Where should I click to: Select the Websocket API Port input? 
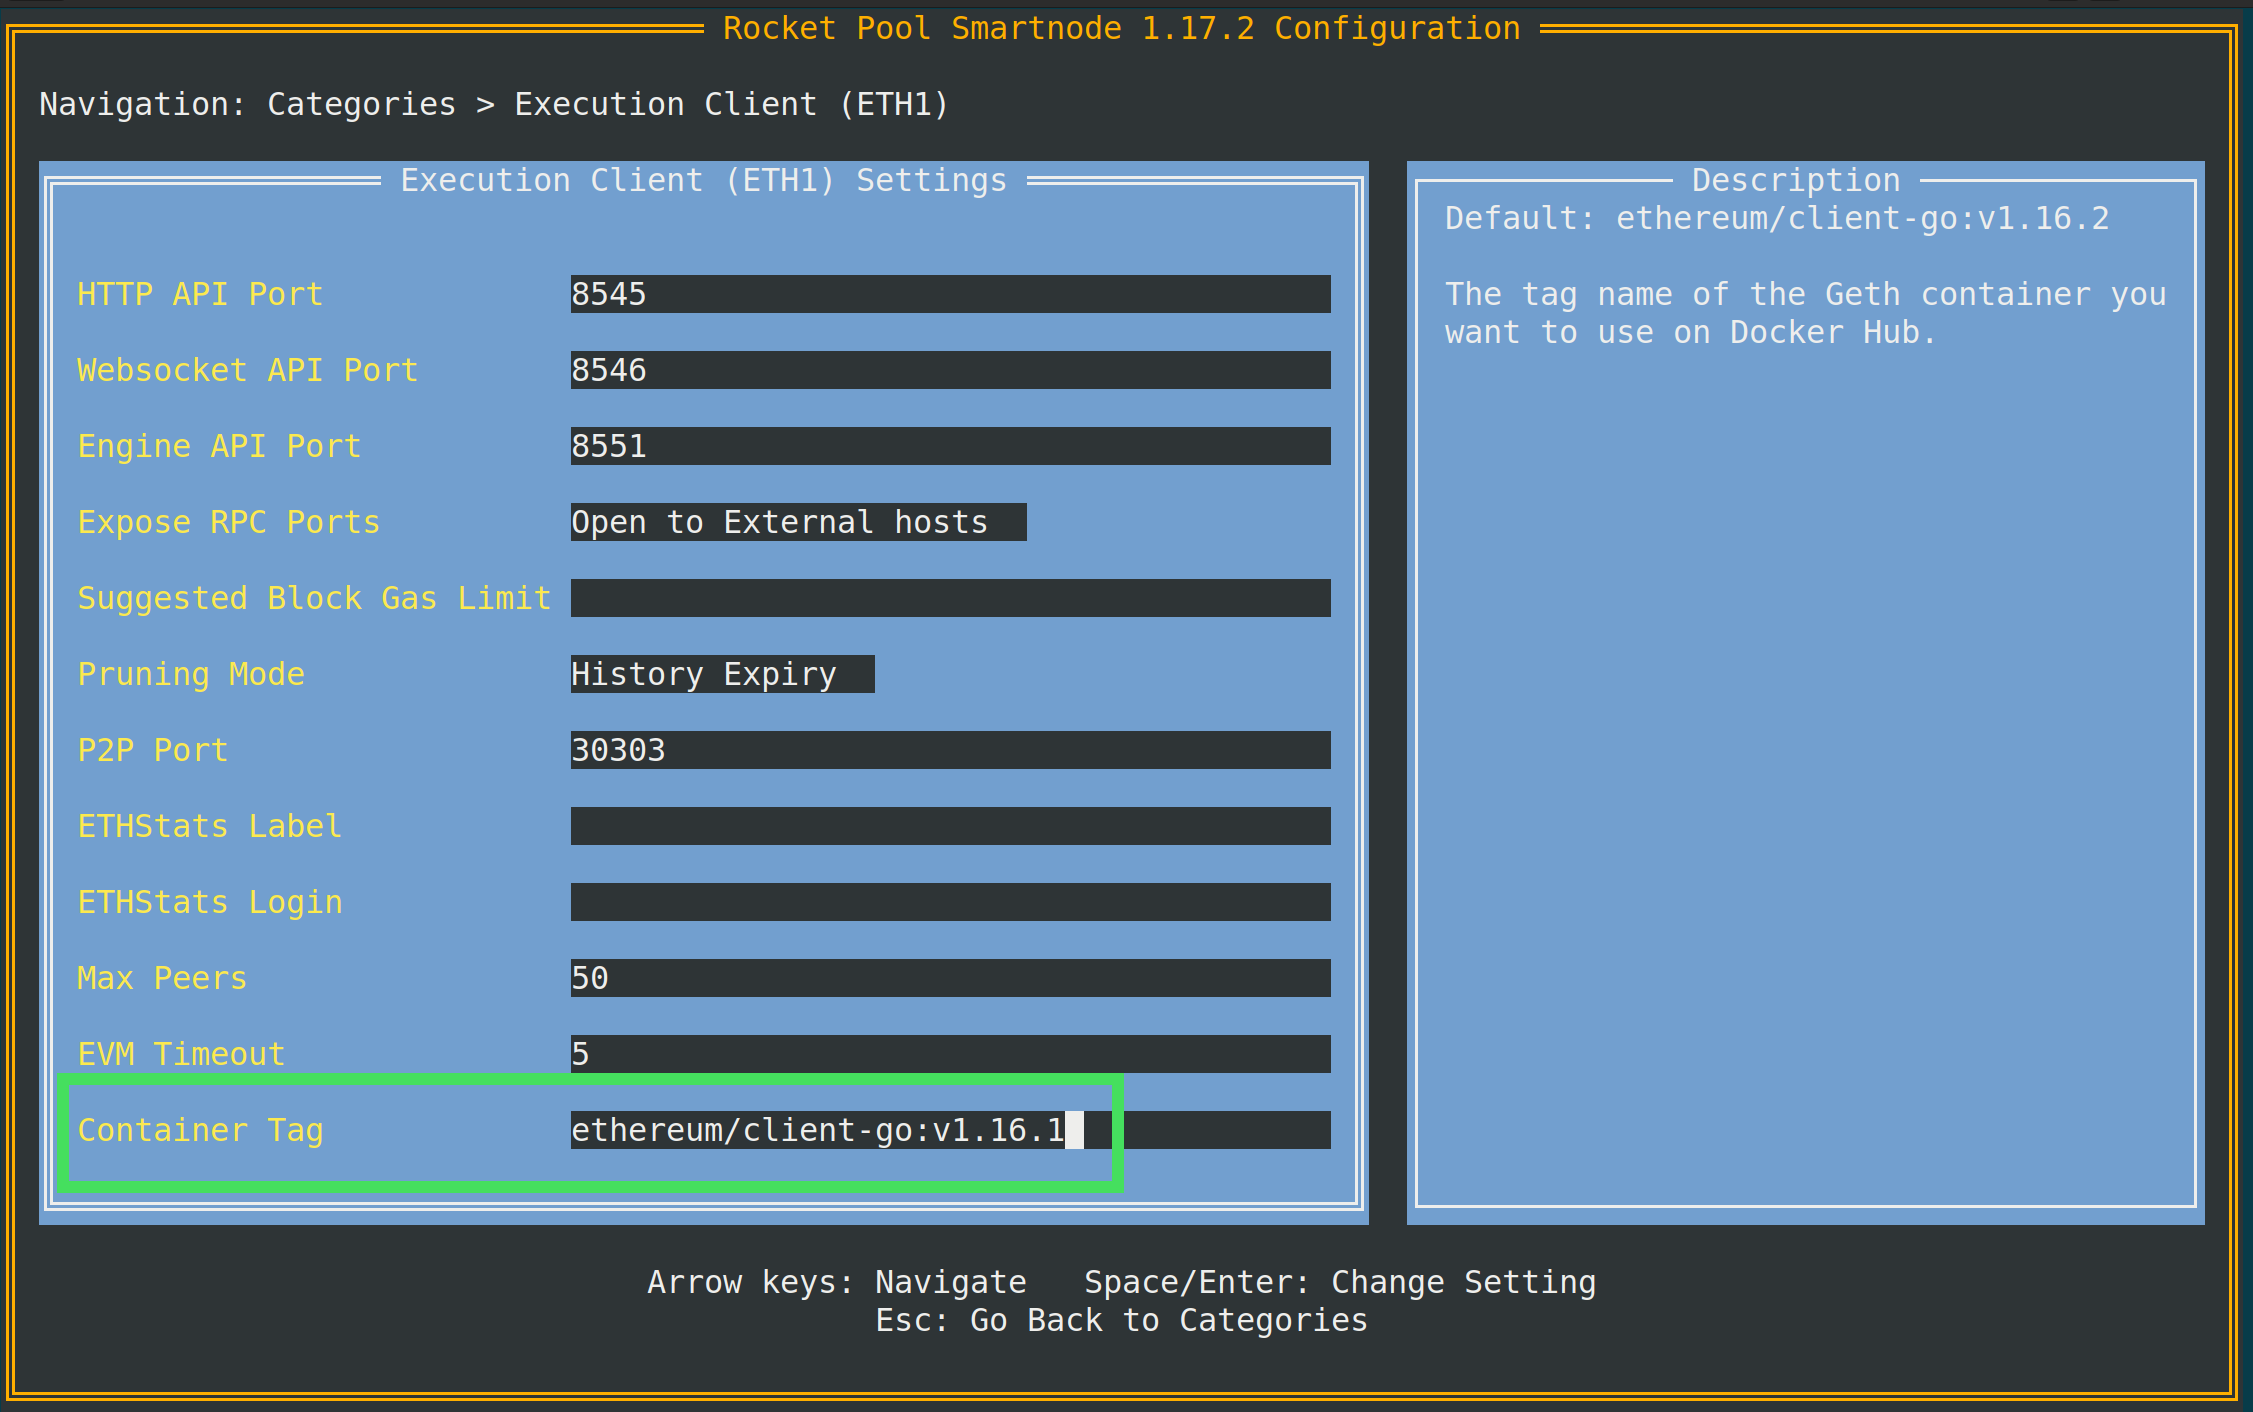(x=950, y=370)
